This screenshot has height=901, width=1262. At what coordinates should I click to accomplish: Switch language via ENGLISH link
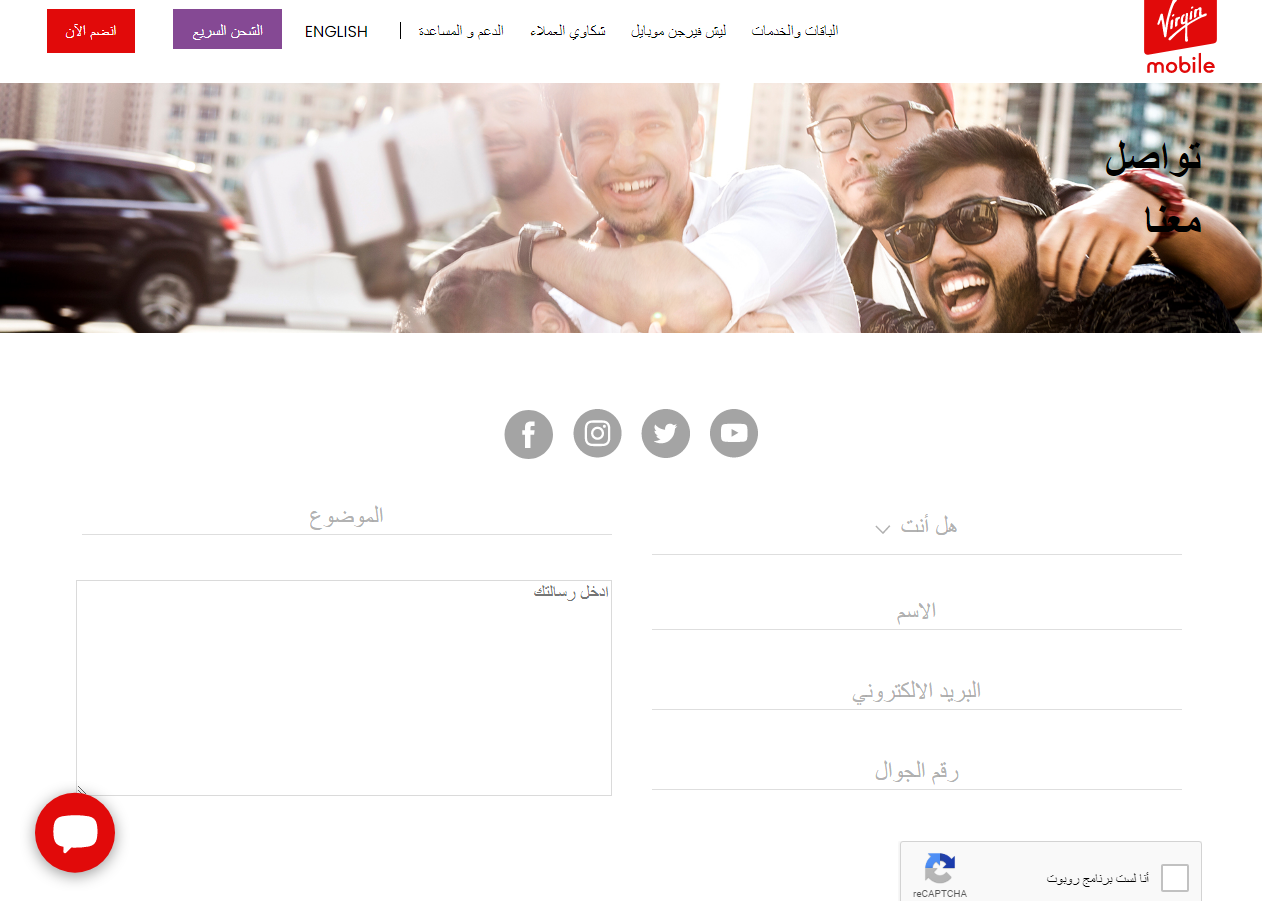(336, 31)
